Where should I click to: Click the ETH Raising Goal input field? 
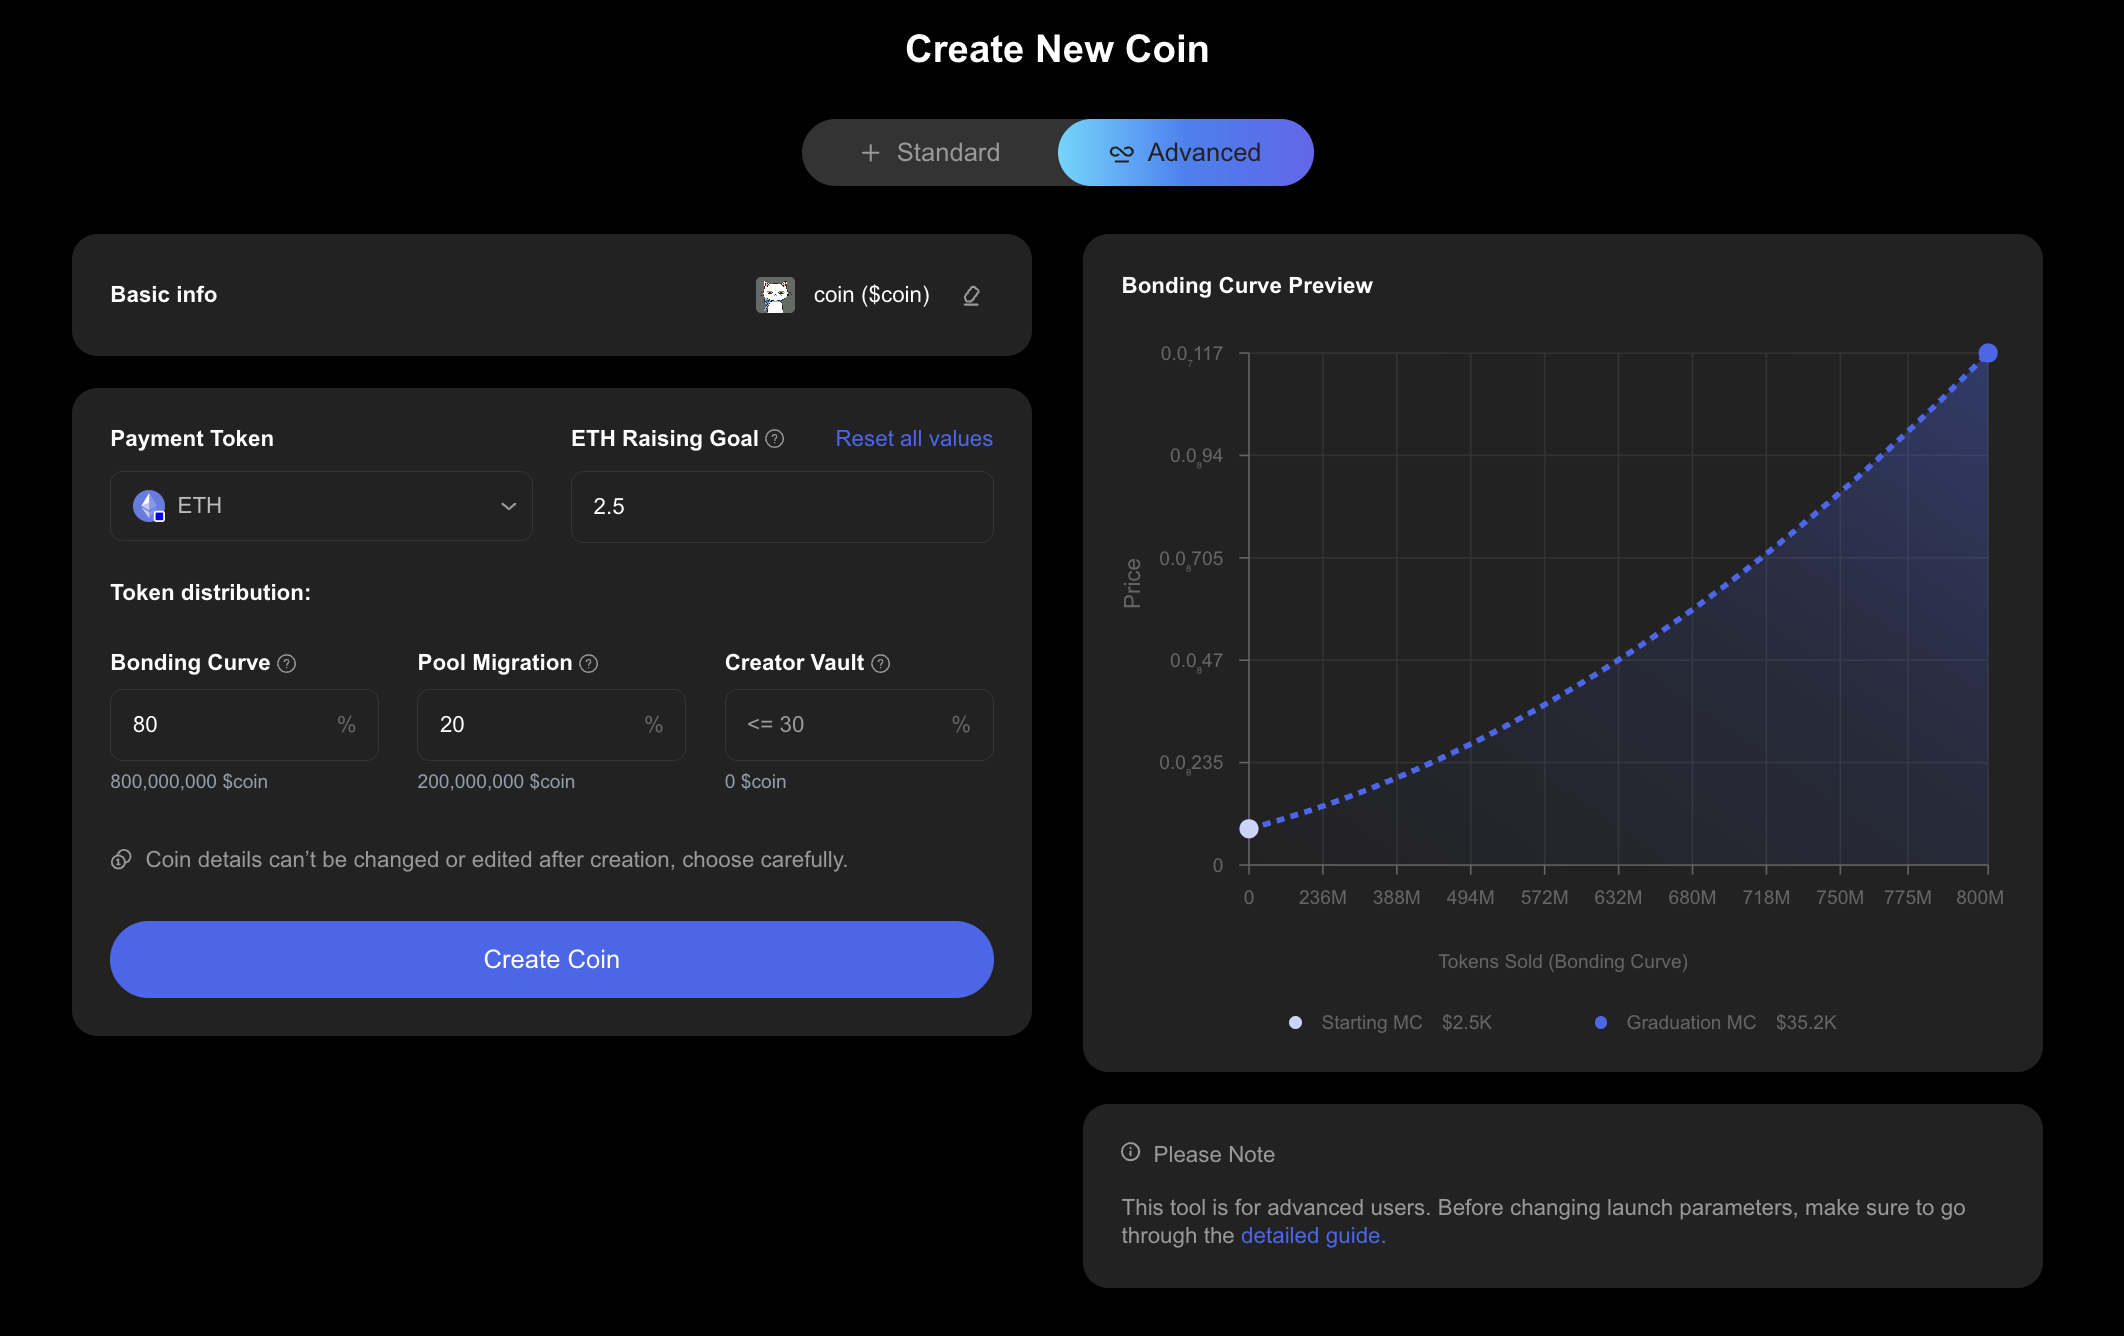(782, 507)
